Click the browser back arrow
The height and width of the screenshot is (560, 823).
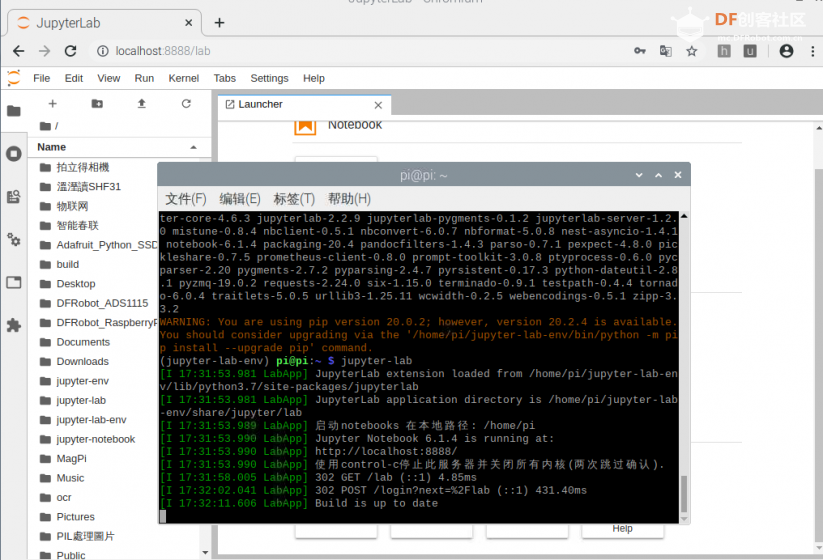(x=18, y=51)
